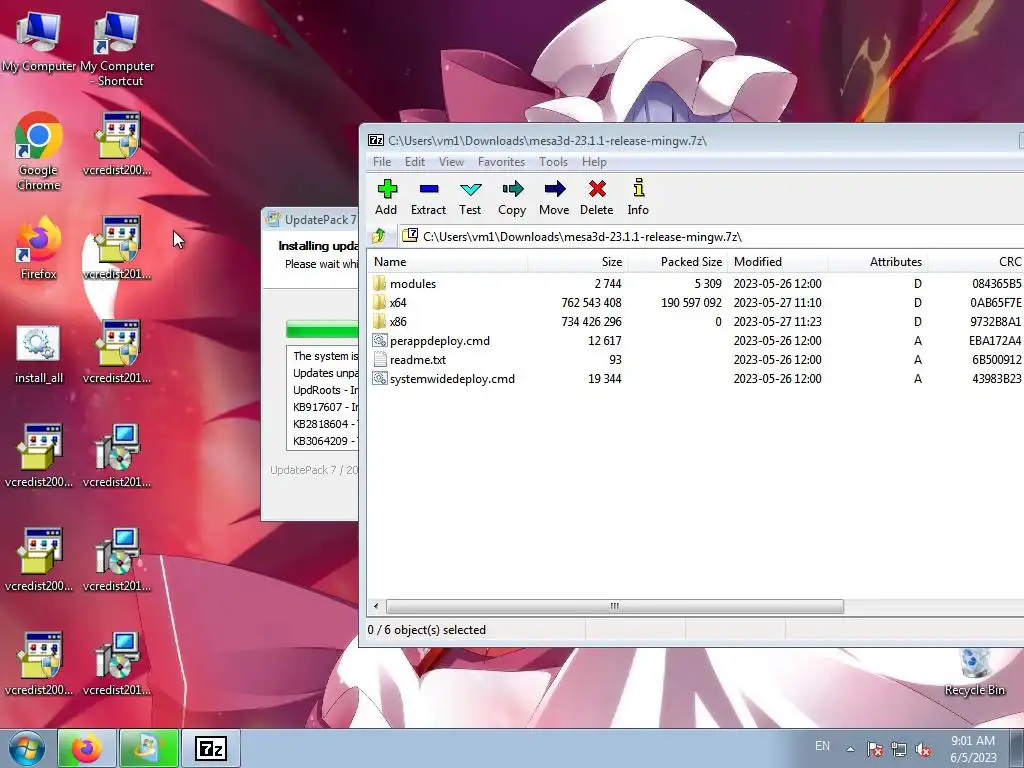Viewport: 1024px width, 768px height.
Task: Select the Firefox desktop shortcut
Action: click(39, 248)
